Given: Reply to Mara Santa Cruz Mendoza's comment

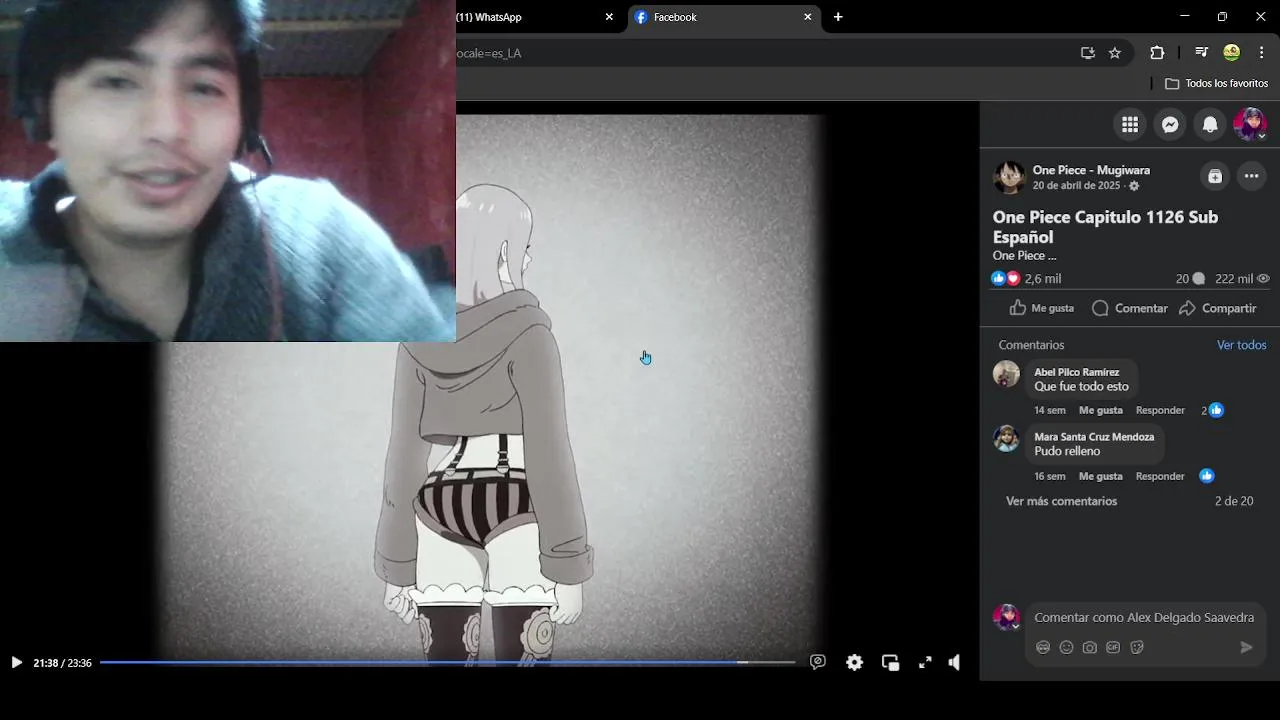Looking at the screenshot, I should [x=1160, y=476].
